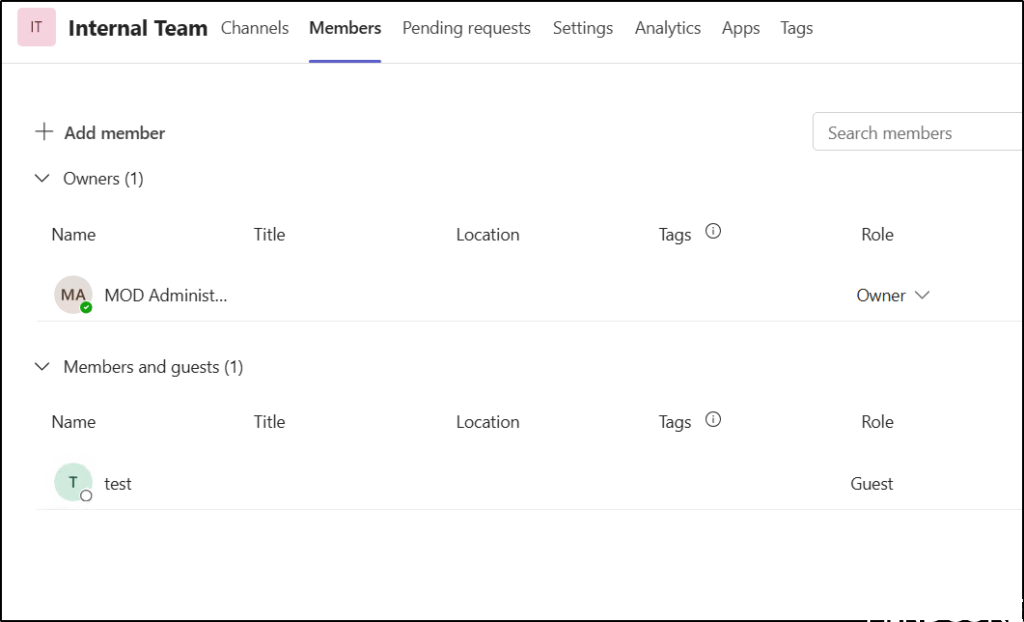Switch to the Apps tab
Image resolution: width=1024 pixels, height=622 pixels.
(x=741, y=28)
